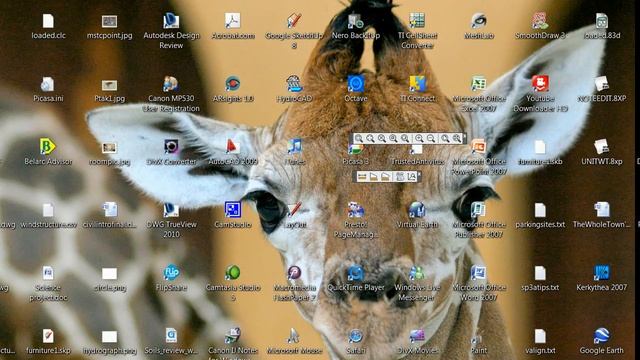Launch Autodesk Design Review shortcut
The image size is (640, 360).
[171, 21]
